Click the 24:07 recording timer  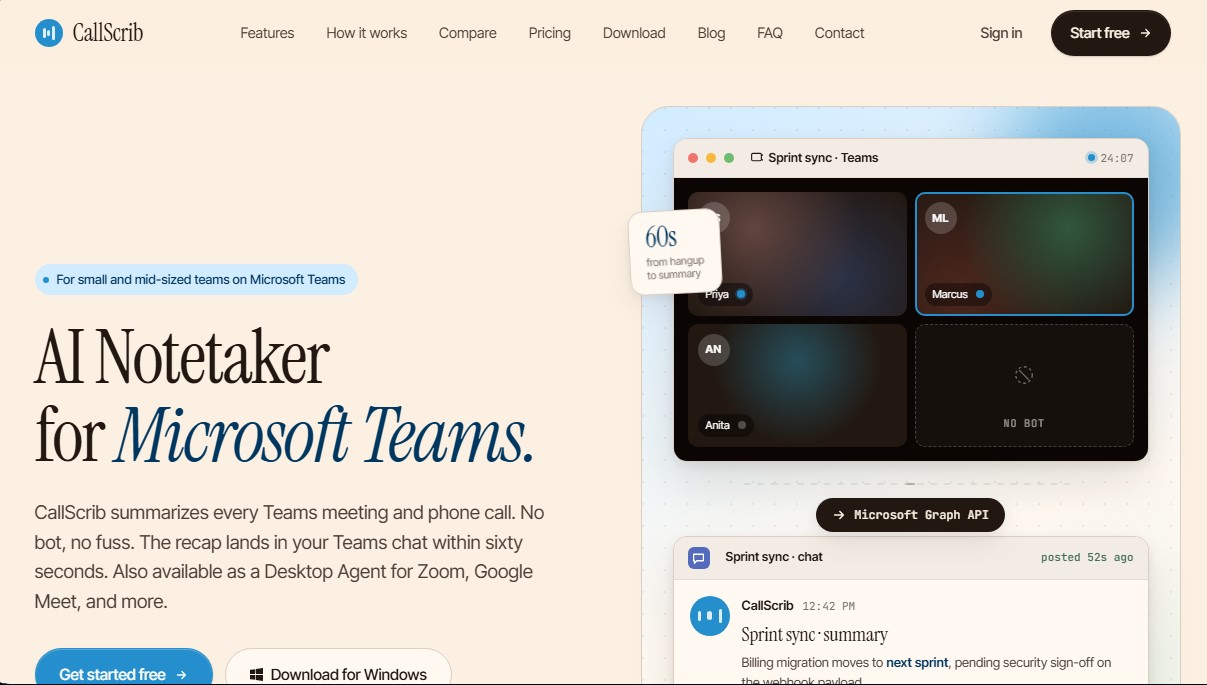[1116, 158]
